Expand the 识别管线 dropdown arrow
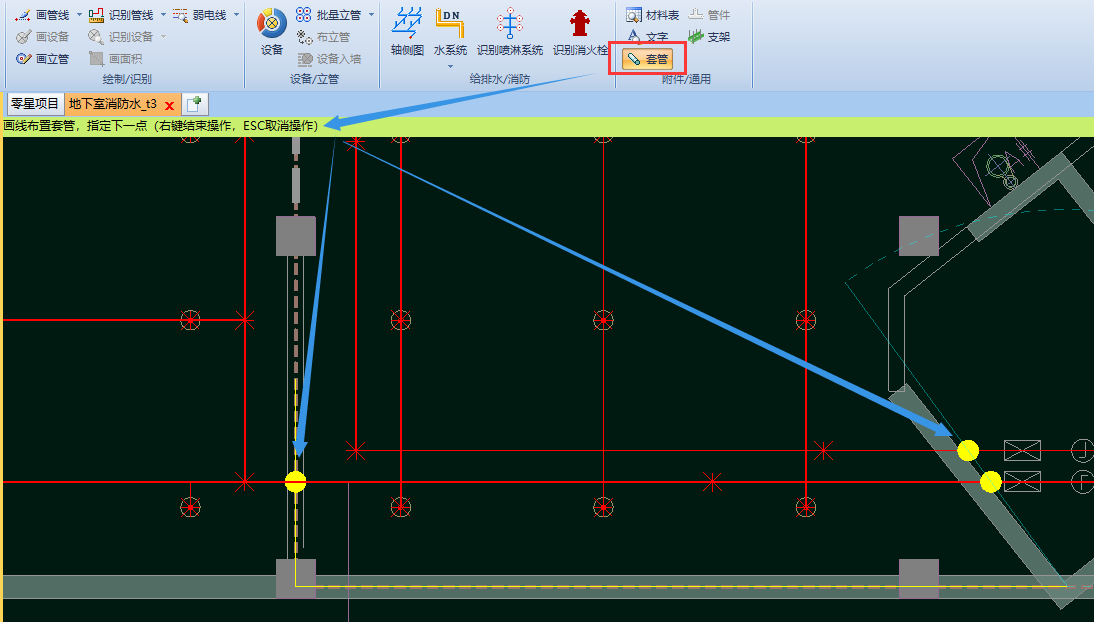The height and width of the screenshot is (622, 1094). [x=163, y=15]
